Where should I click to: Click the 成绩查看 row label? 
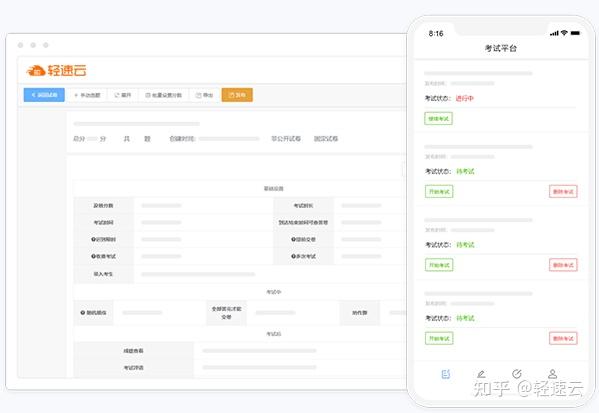click(x=133, y=351)
